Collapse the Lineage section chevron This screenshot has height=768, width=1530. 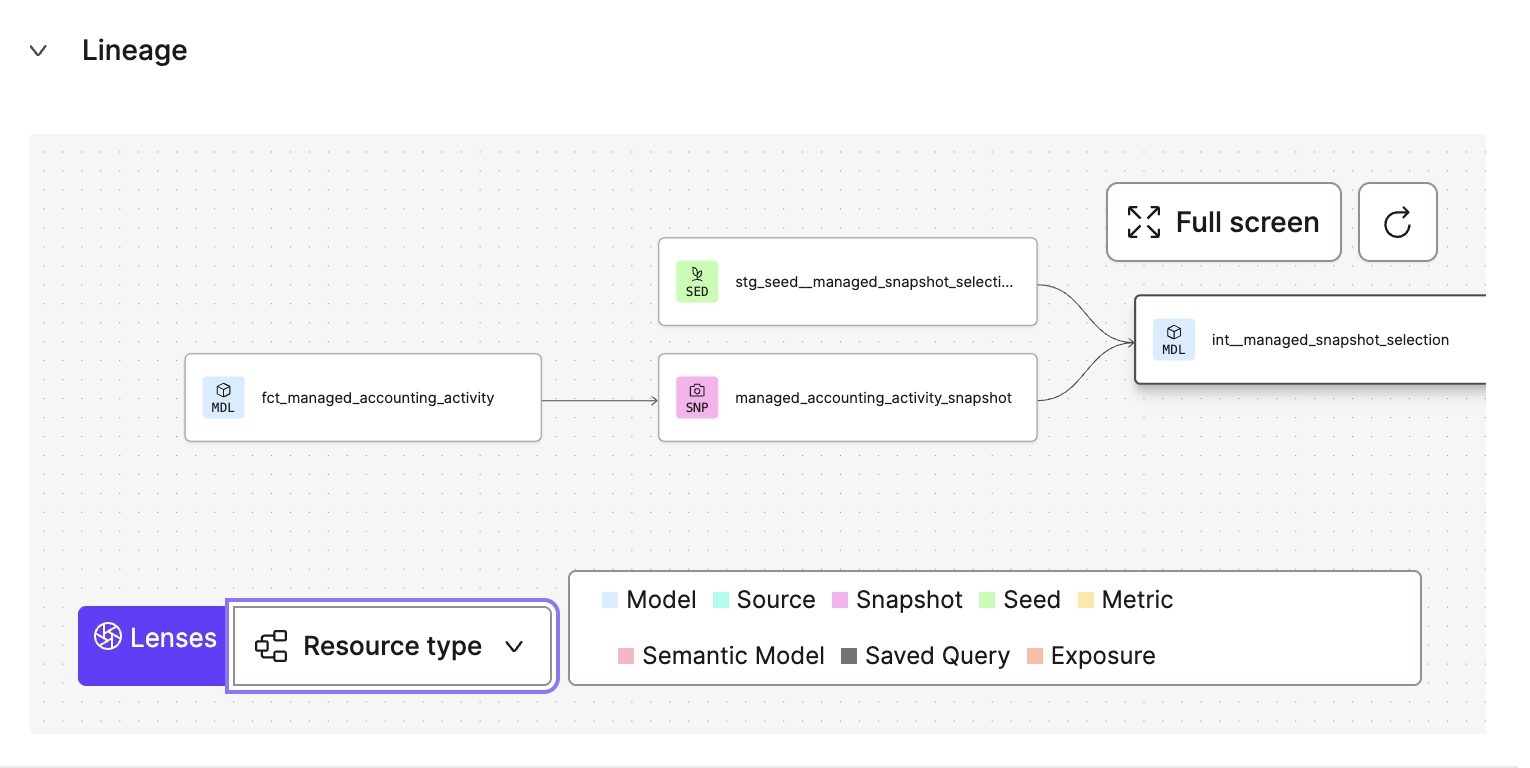tap(38, 51)
